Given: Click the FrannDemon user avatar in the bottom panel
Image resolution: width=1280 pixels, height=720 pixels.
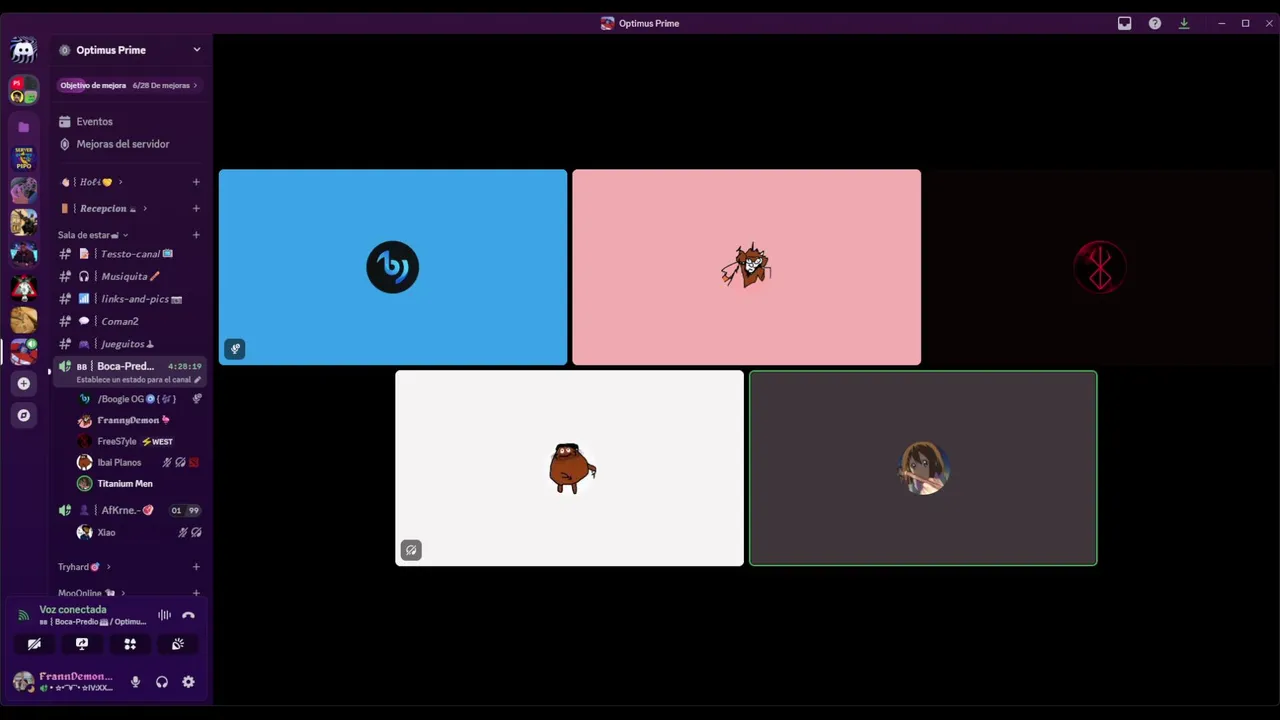Looking at the screenshot, I should (23, 682).
